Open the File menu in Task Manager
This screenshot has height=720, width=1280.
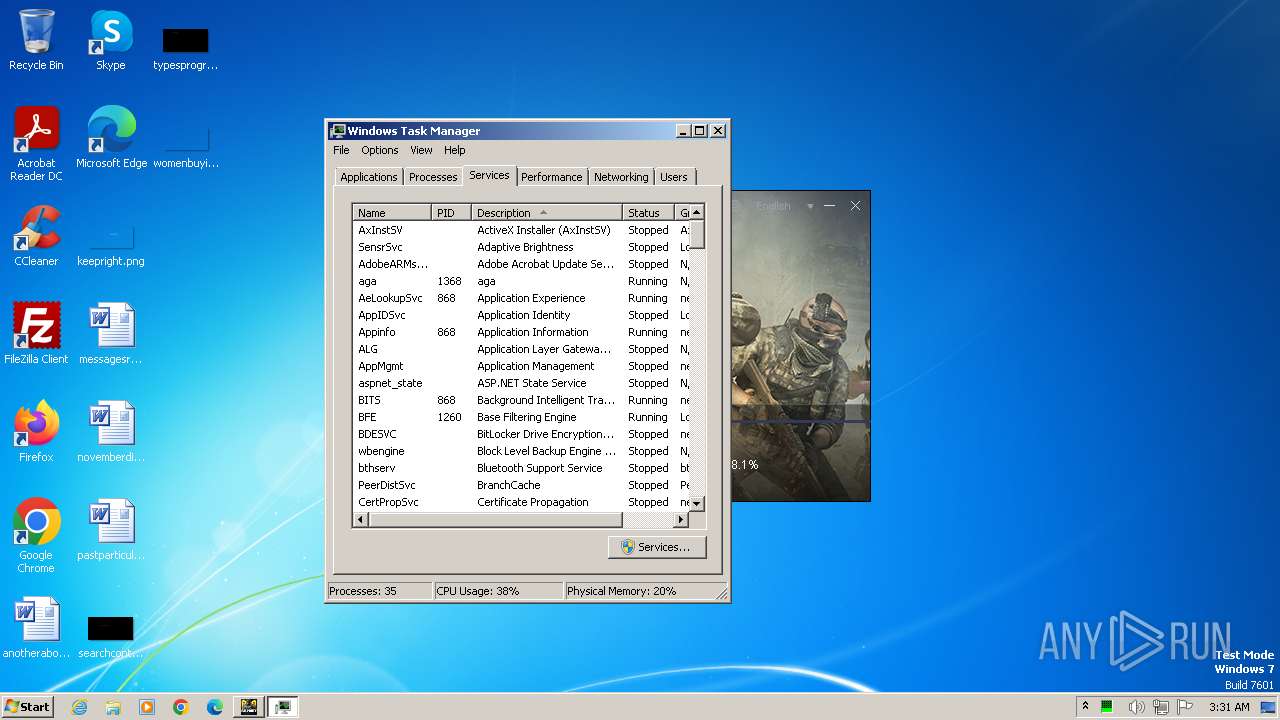coord(341,150)
